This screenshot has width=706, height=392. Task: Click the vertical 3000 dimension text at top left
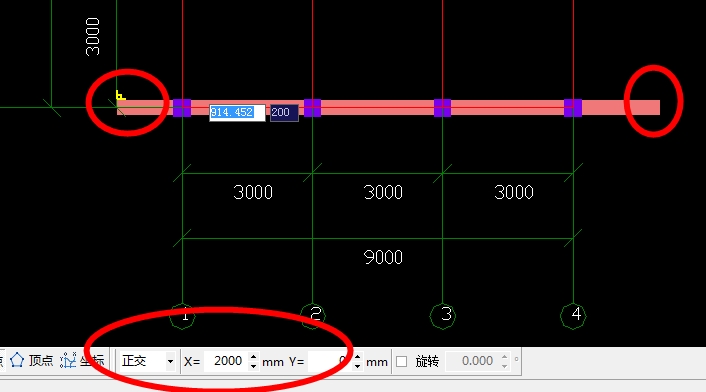point(93,37)
